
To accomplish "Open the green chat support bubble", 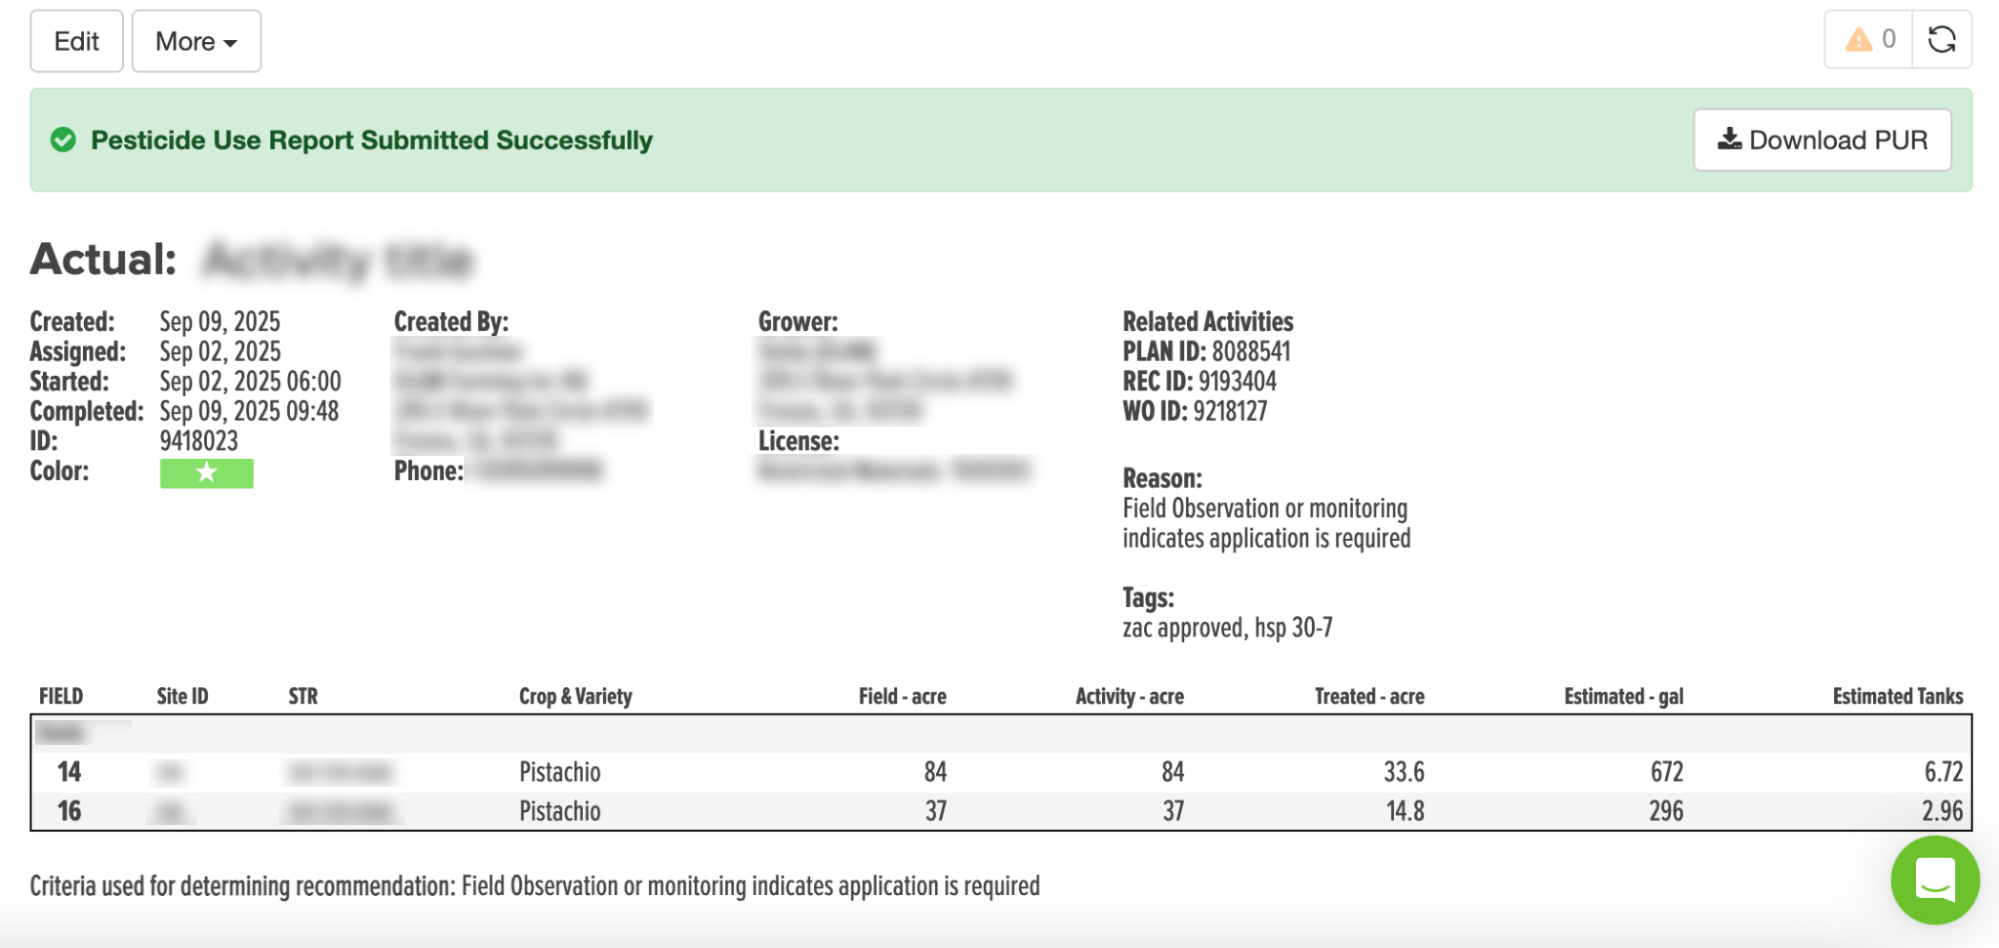I will coord(1935,880).
